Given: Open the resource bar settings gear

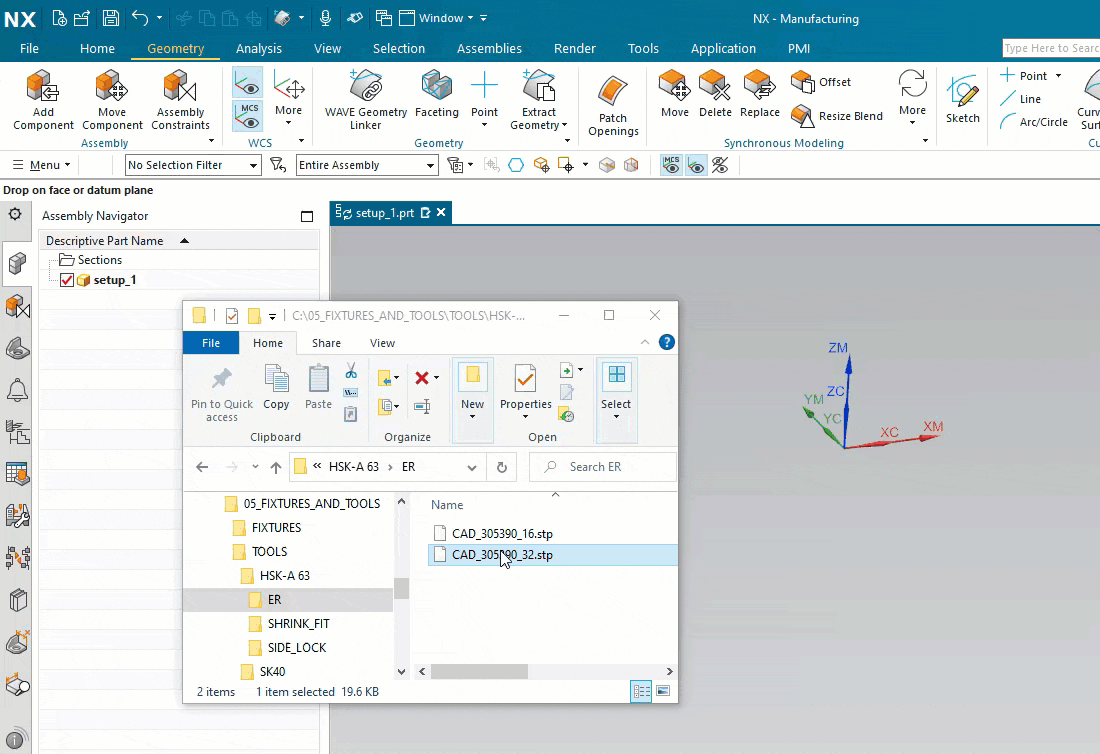Looking at the screenshot, I should click(x=15, y=215).
